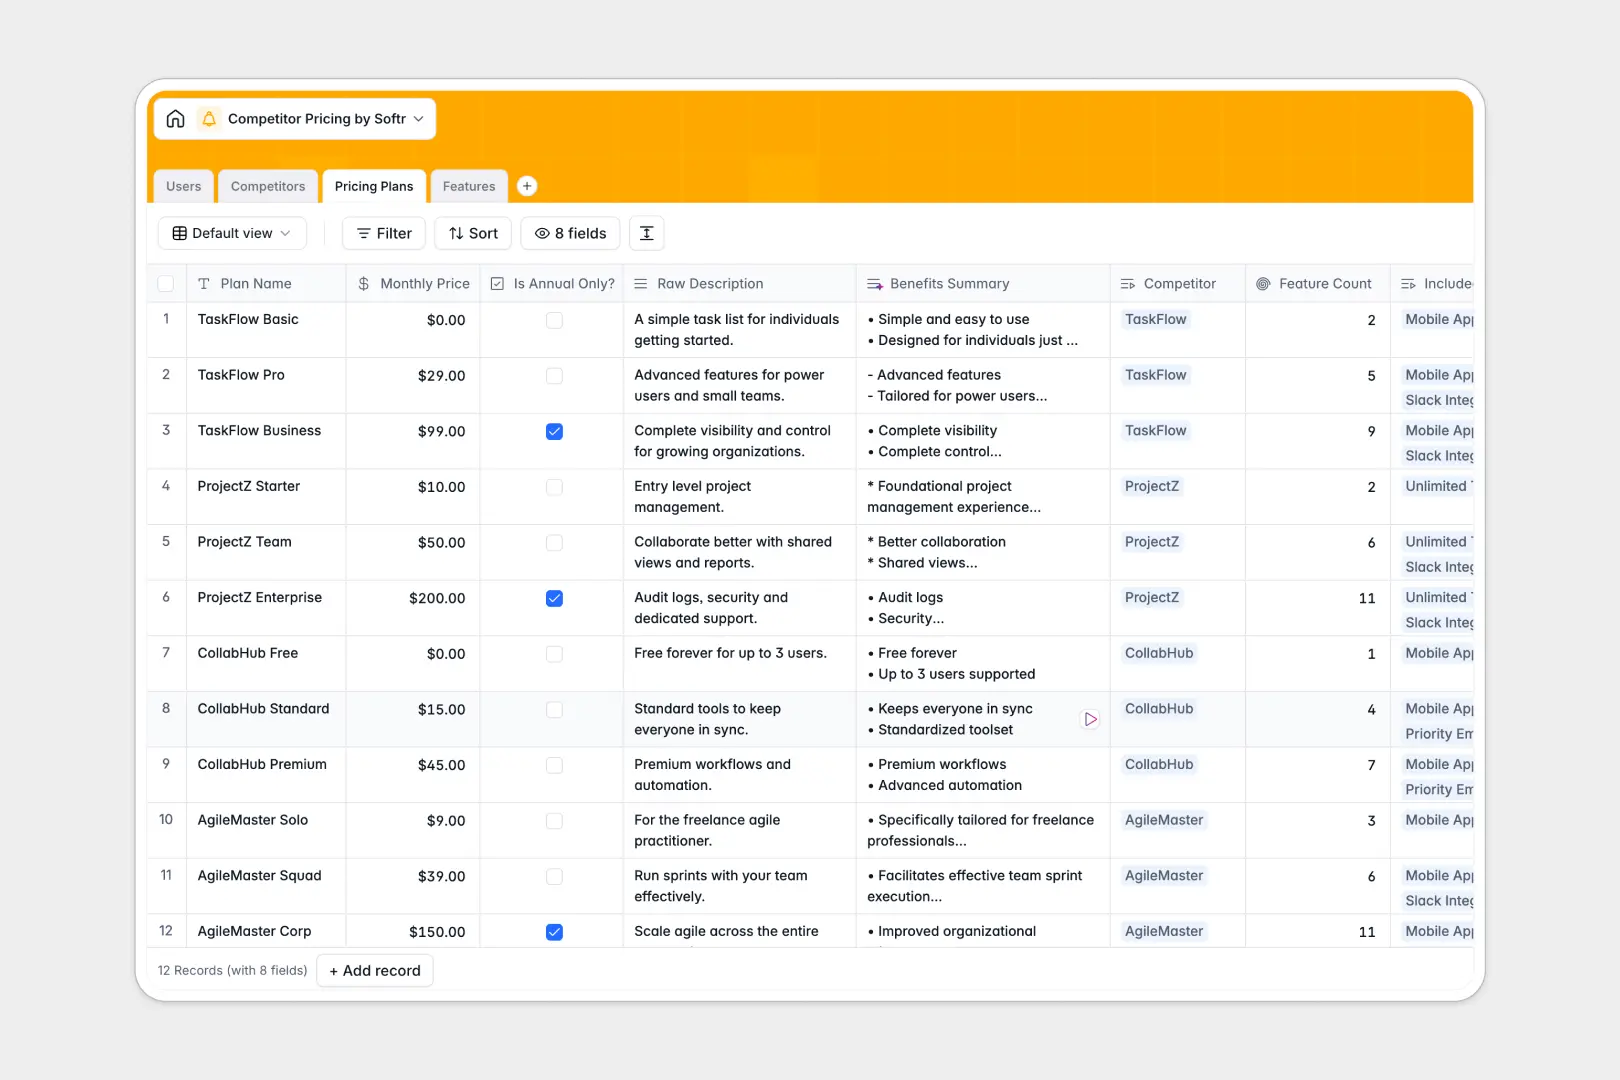Check Is Annual Only for TaskFlow Pro
1620x1080 pixels.
coord(554,376)
